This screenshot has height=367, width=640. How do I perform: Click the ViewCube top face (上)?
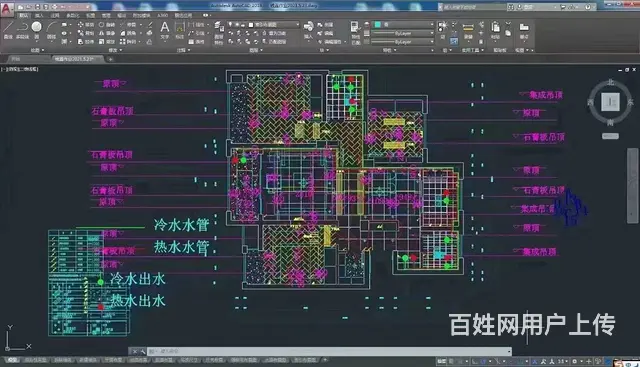[610, 102]
